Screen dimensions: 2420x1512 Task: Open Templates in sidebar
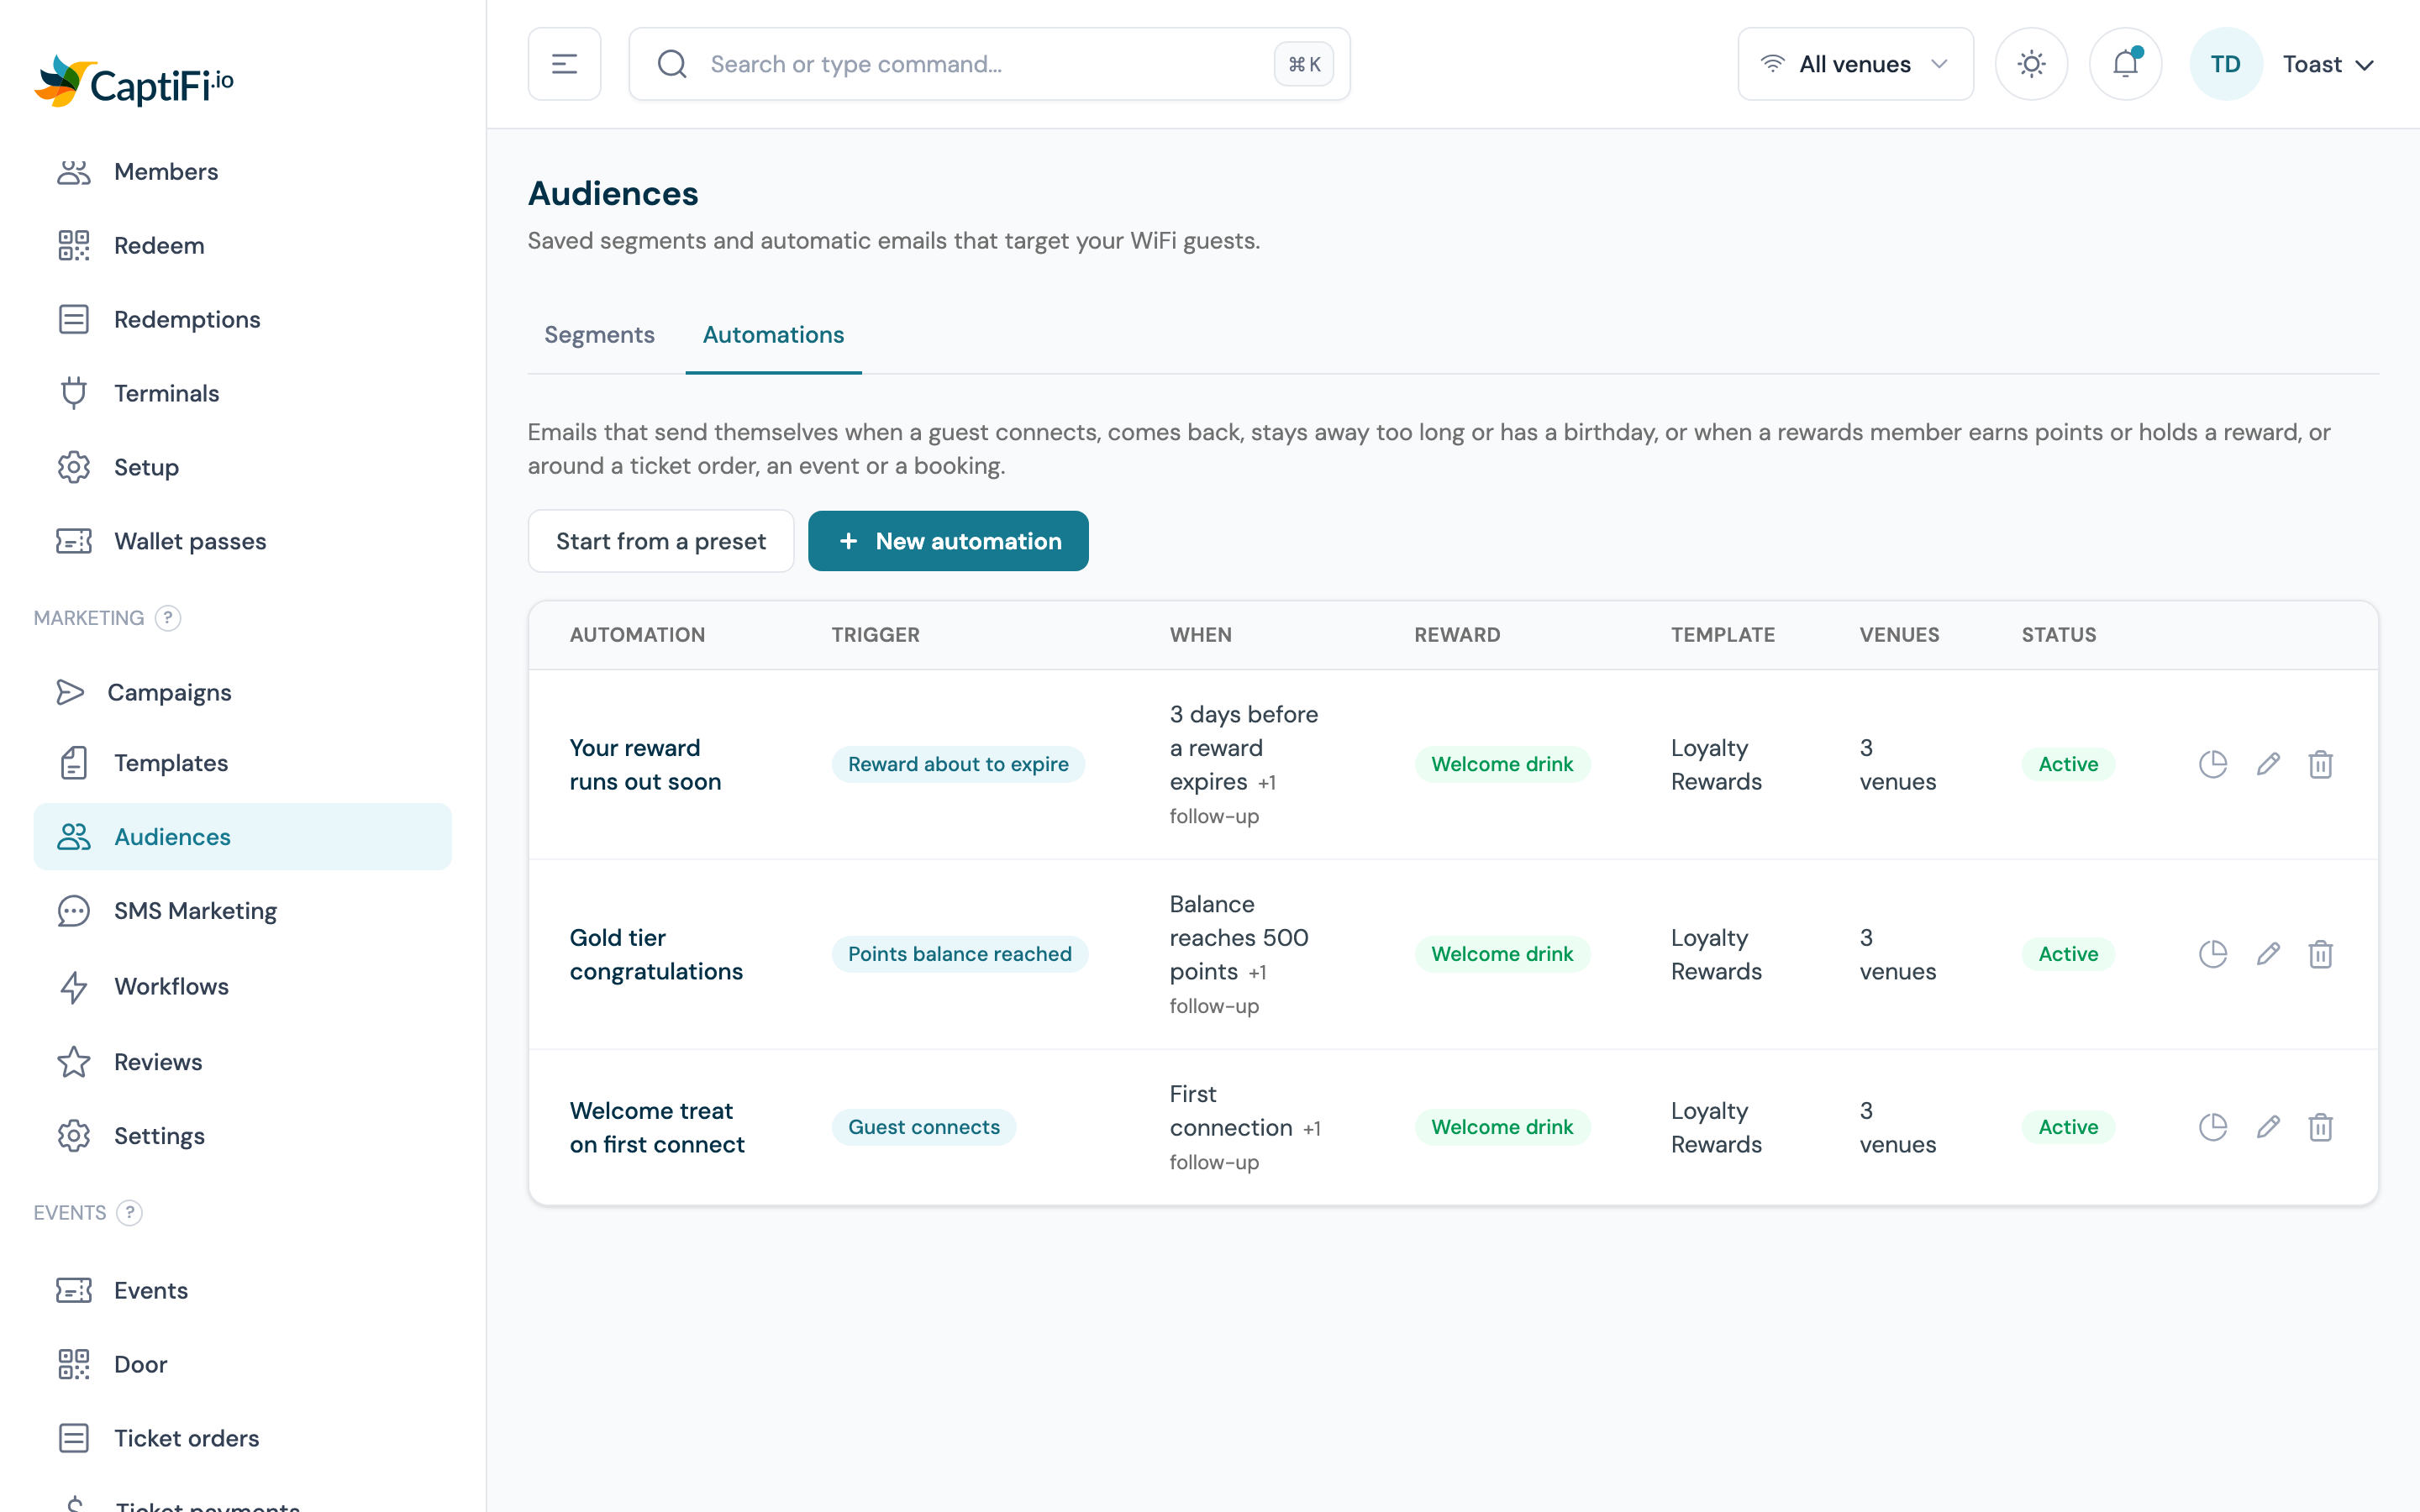242,763
